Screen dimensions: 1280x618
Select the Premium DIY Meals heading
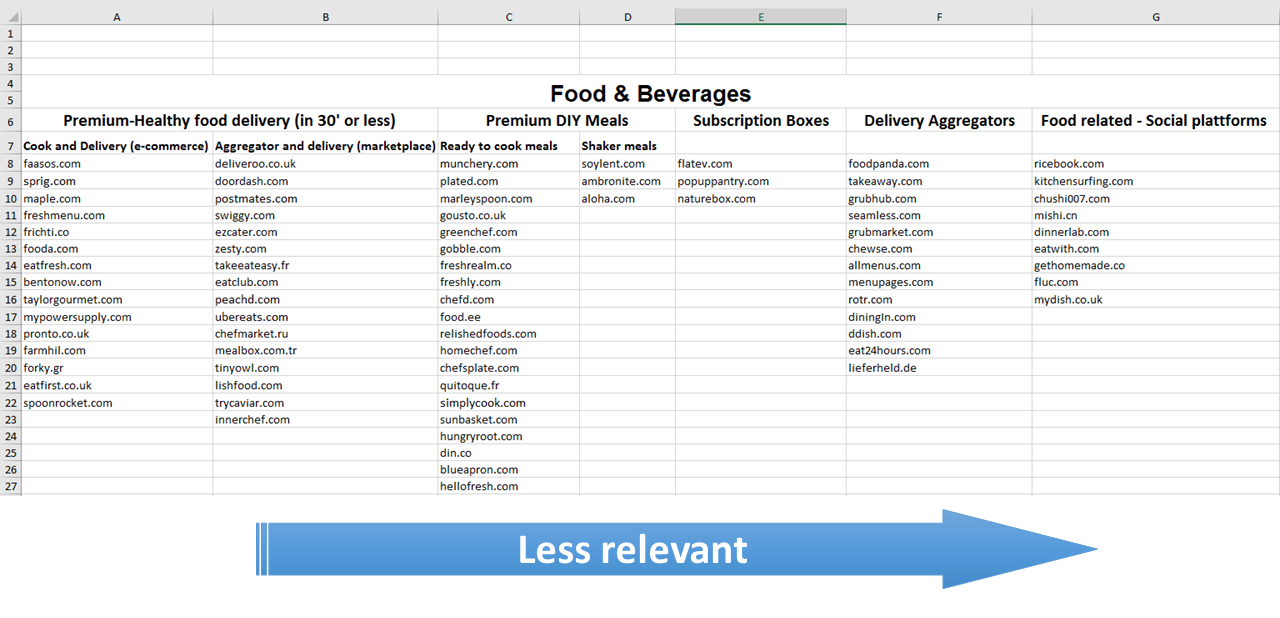[557, 121]
